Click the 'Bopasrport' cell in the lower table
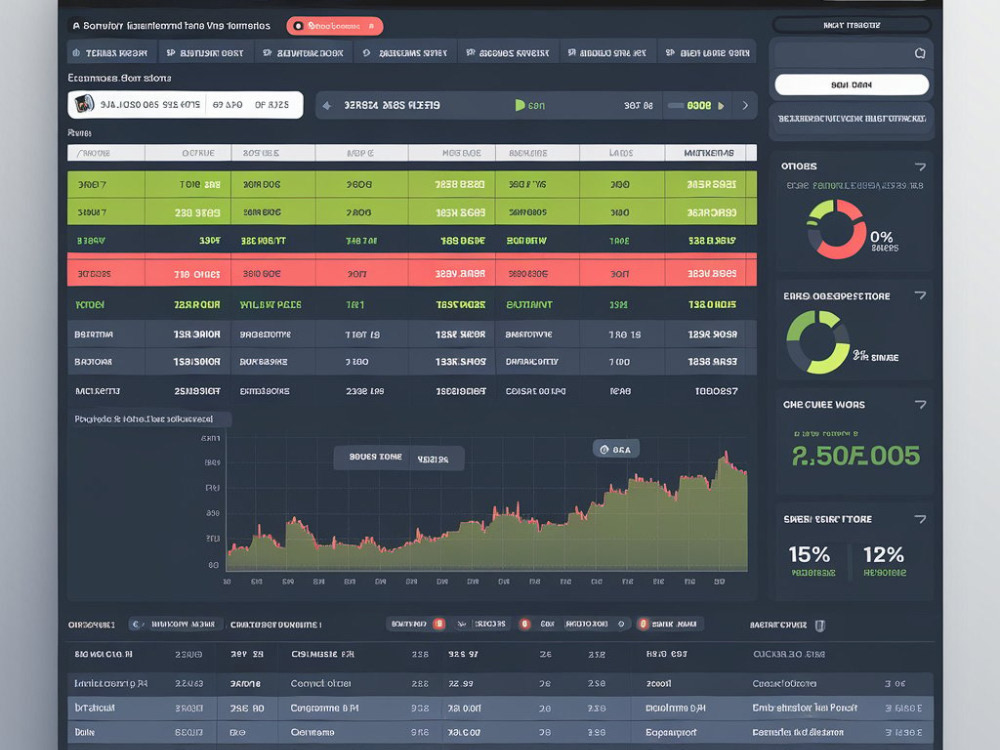The height and width of the screenshot is (750, 1000). [671, 732]
